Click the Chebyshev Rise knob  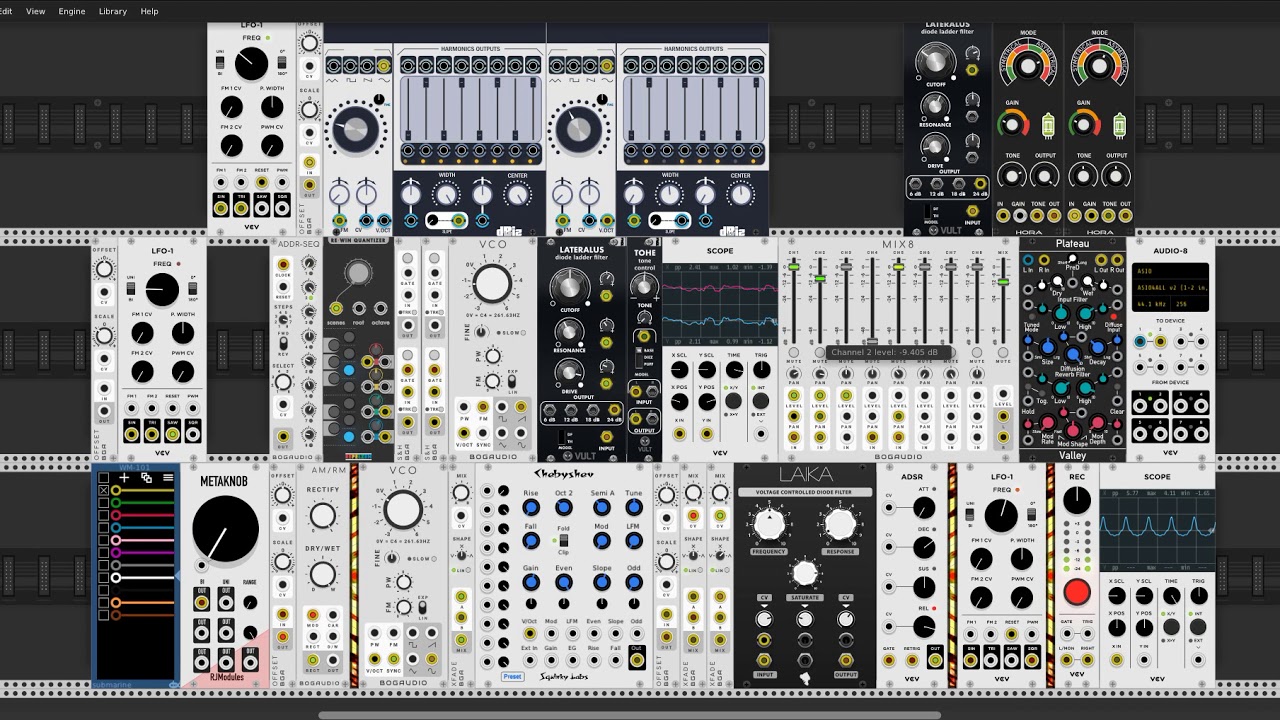click(531, 508)
